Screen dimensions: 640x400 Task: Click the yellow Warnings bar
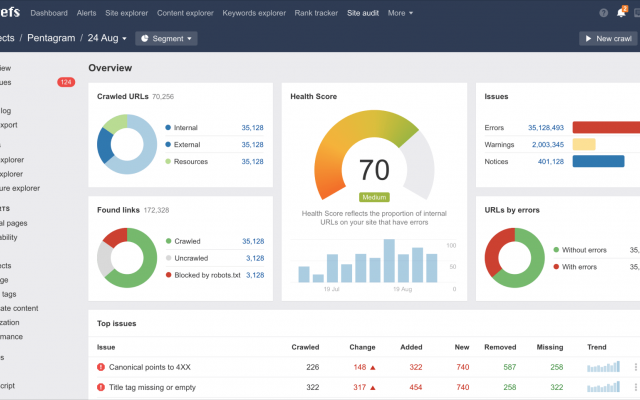tap(584, 144)
